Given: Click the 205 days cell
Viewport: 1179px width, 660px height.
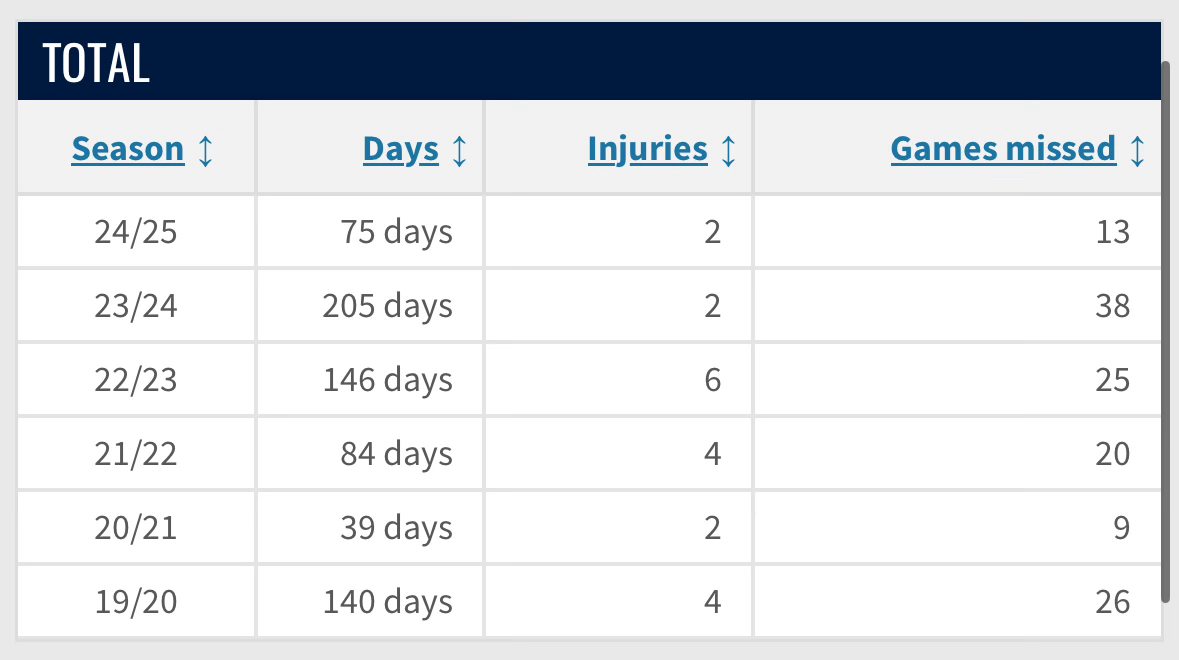Looking at the screenshot, I should [387, 306].
